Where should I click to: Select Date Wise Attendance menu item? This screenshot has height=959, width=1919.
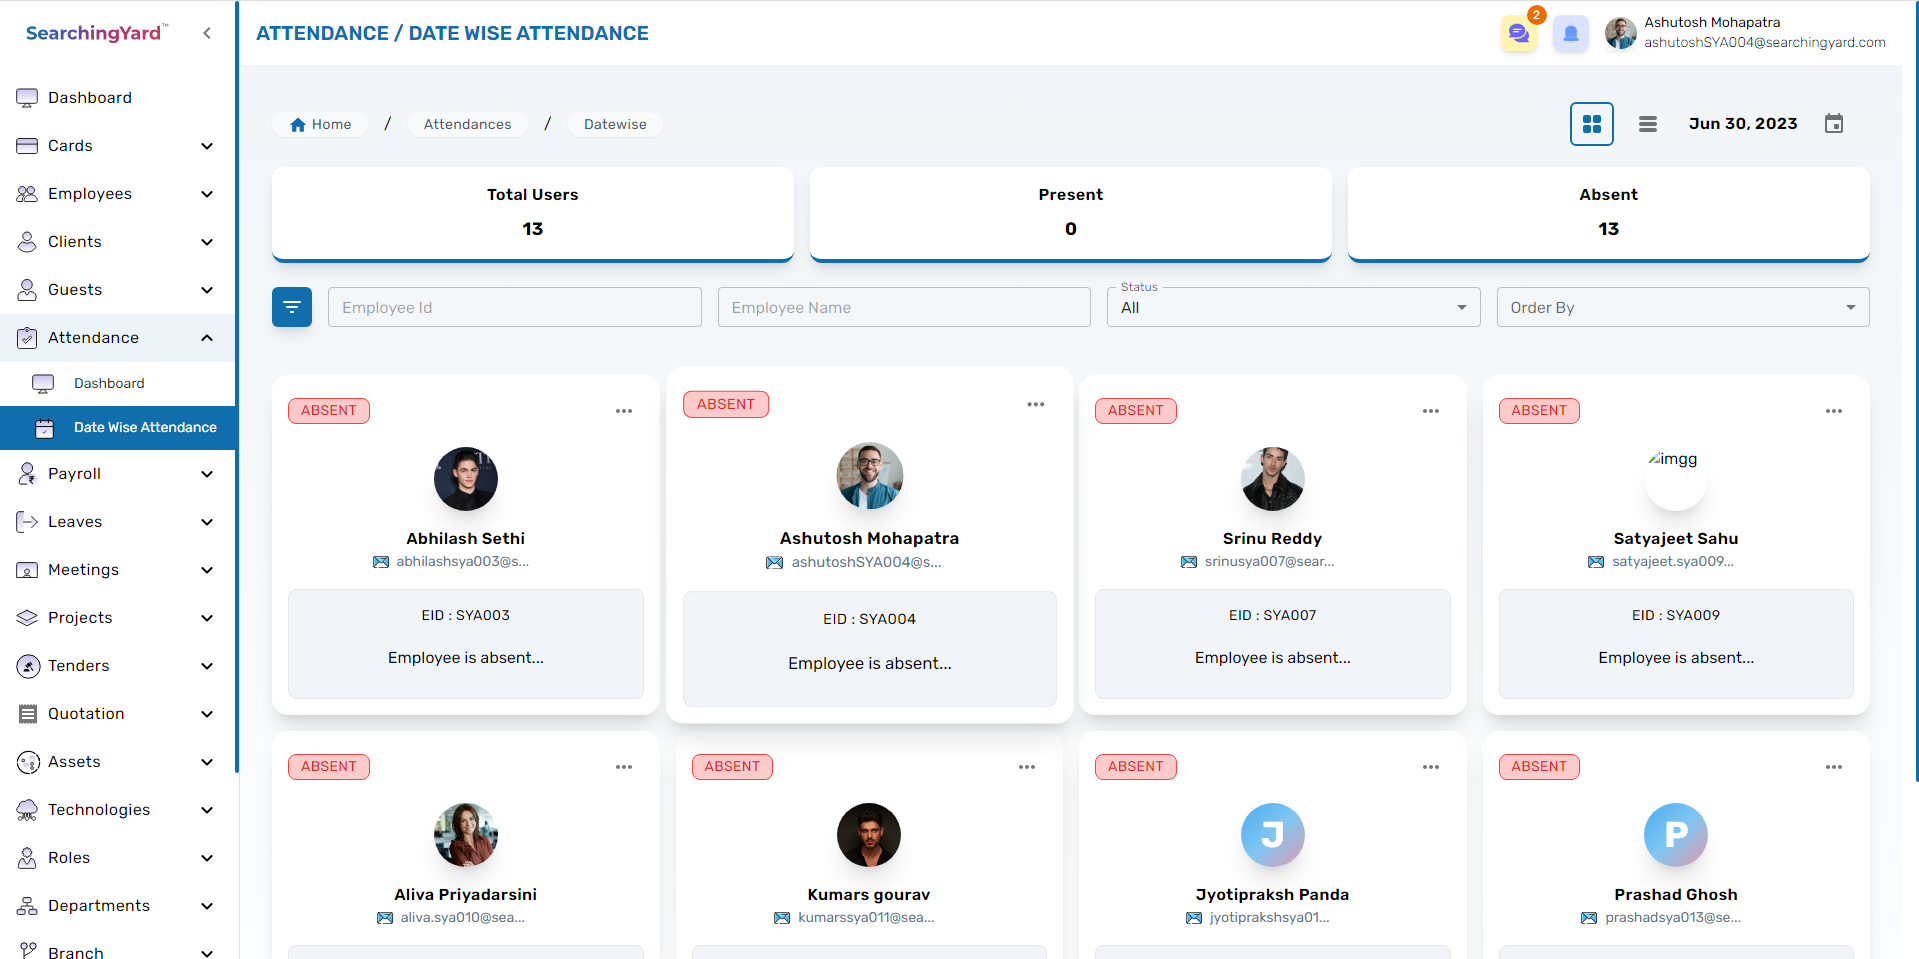point(144,428)
